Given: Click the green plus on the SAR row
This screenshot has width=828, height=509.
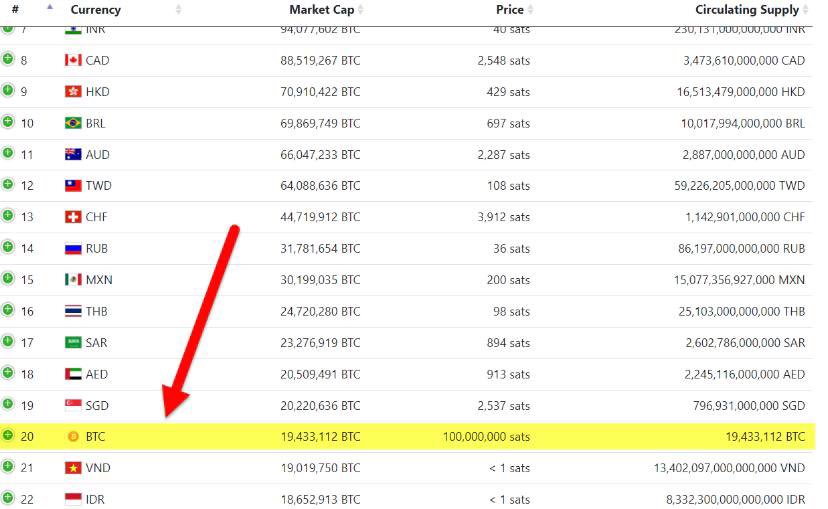Looking at the screenshot, I should [7, 341].
